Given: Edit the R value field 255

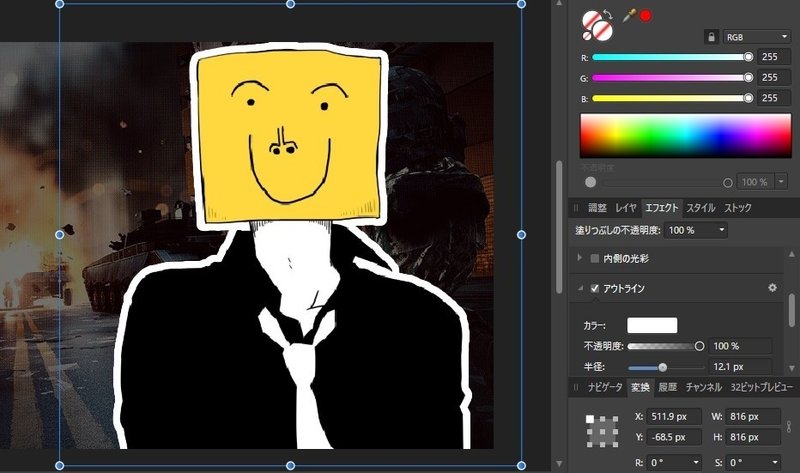Looking at the screenshot, I should coord(774,57).
